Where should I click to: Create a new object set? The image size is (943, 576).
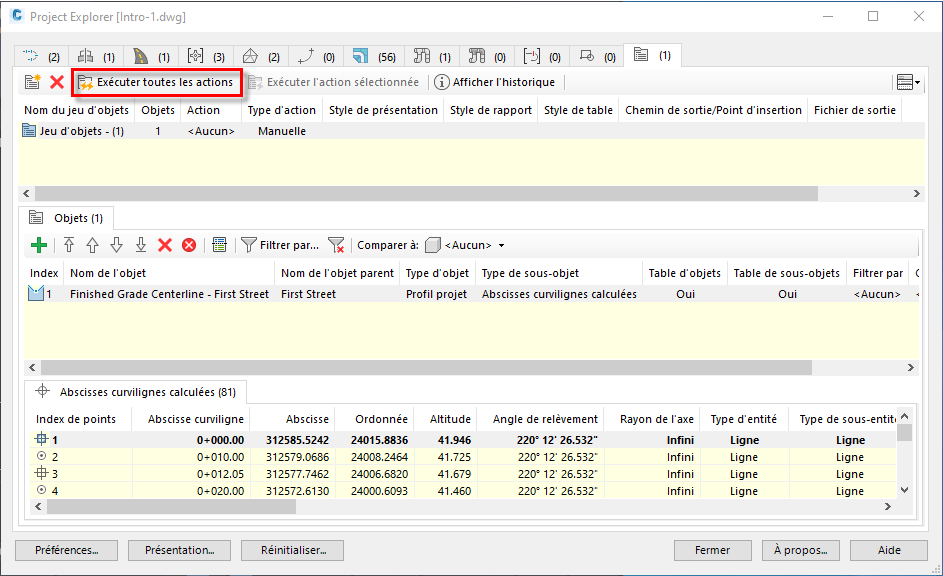click(32, 82)
